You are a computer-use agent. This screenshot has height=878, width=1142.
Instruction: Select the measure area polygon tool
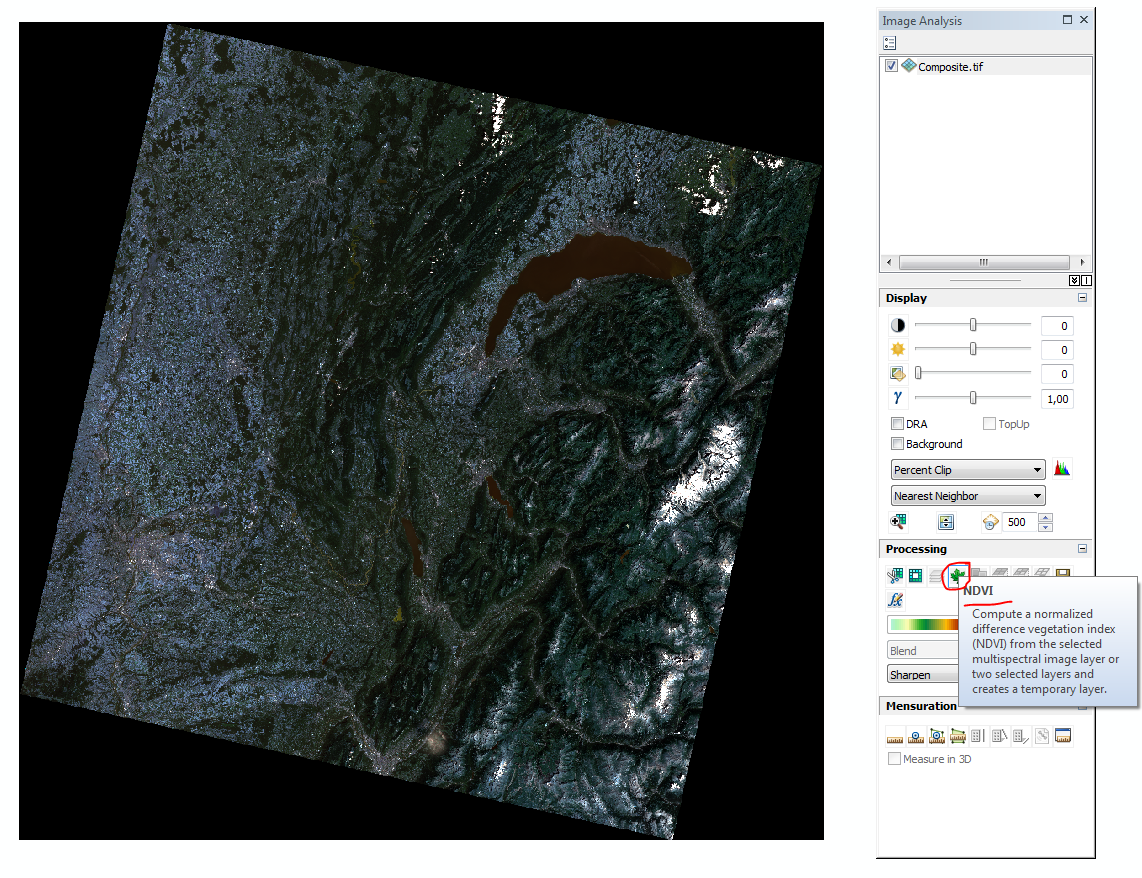coord(958,736)
